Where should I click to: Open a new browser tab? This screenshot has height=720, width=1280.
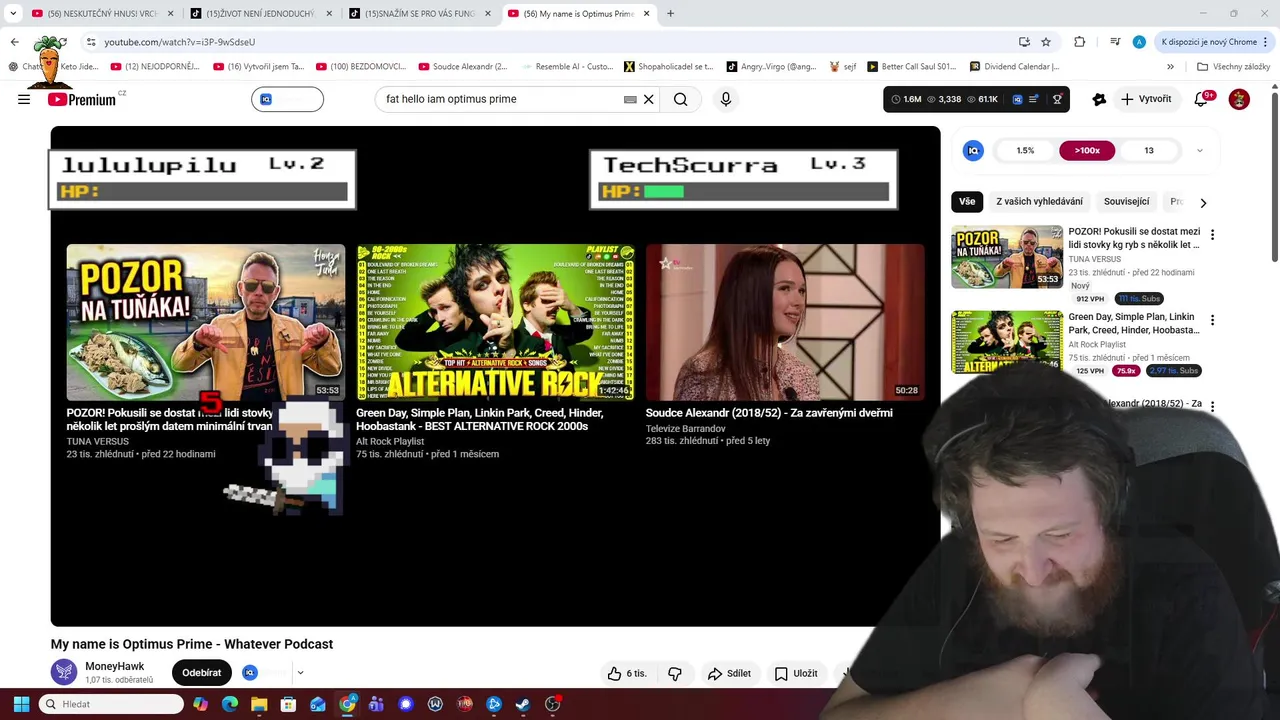coord(670,14)
